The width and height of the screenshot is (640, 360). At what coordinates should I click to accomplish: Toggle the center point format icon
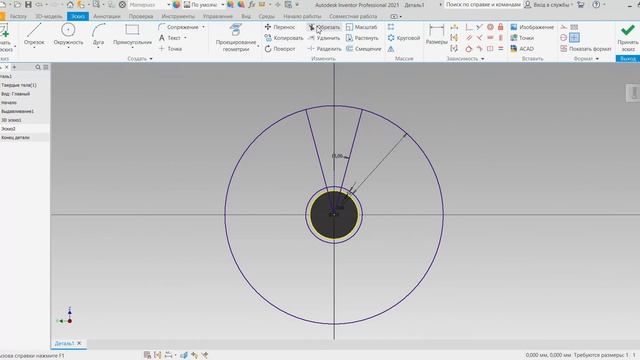[564, 38]
